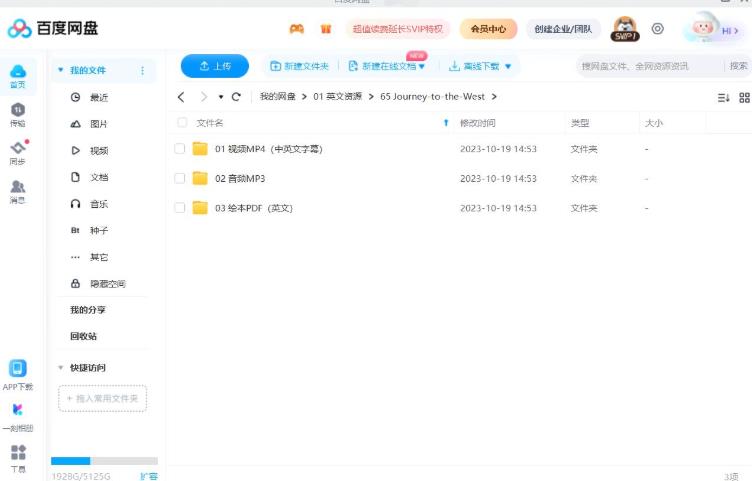
Task: Focus the 搜网盘文件 search field
Action: click(650, 66)
